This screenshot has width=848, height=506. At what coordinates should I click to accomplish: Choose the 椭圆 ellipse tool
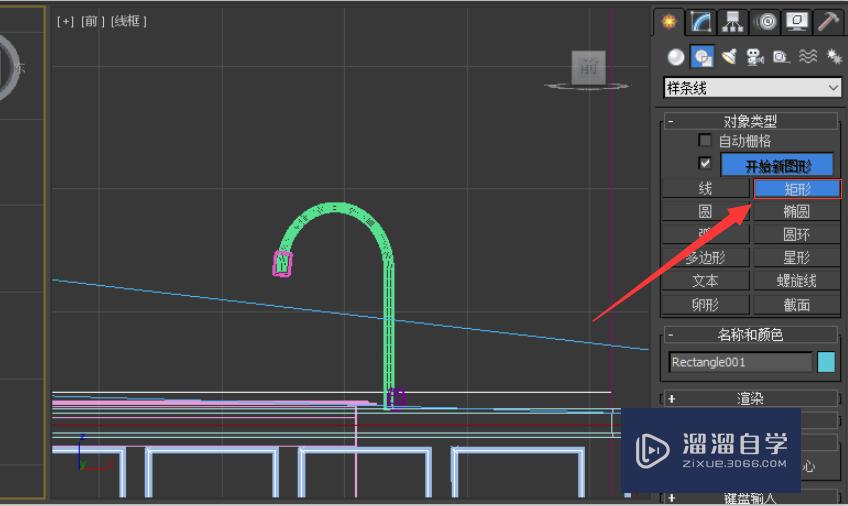(797, 211)
